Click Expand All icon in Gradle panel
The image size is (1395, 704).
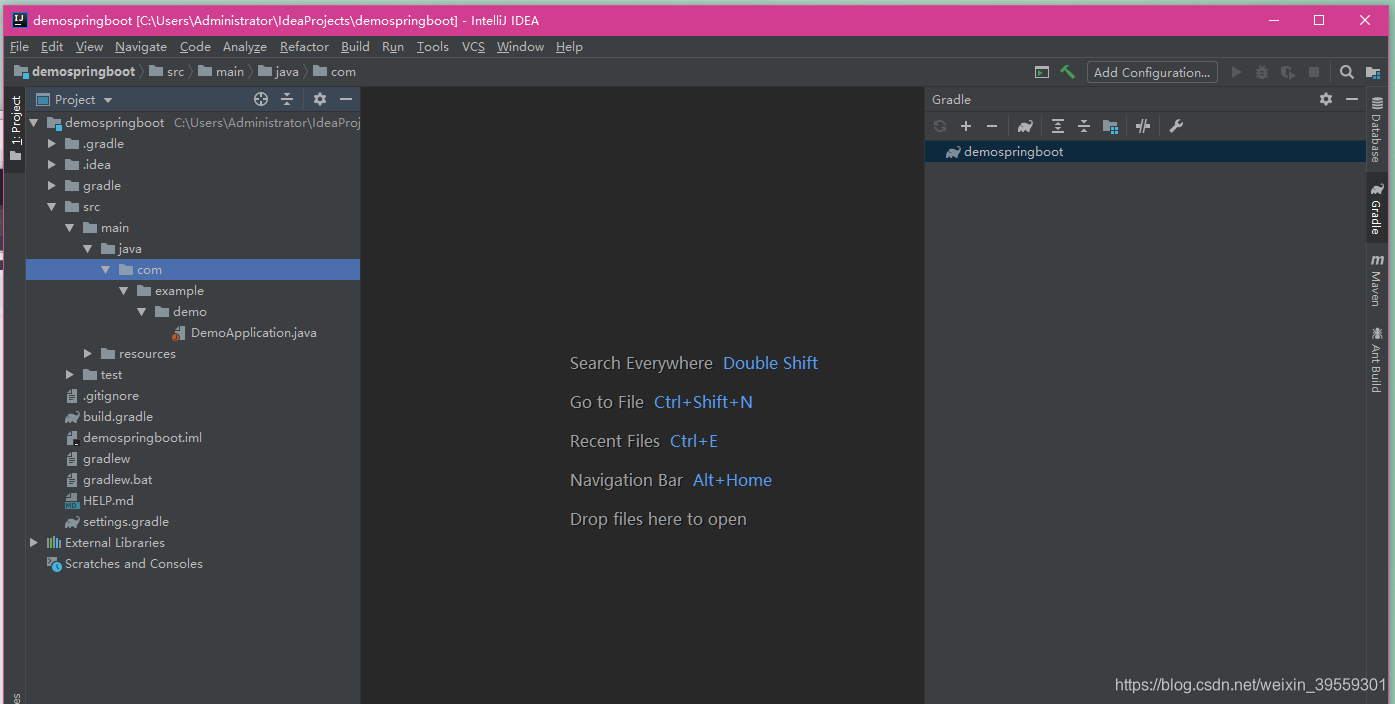pyautogui.click(x=1058, y=126)
